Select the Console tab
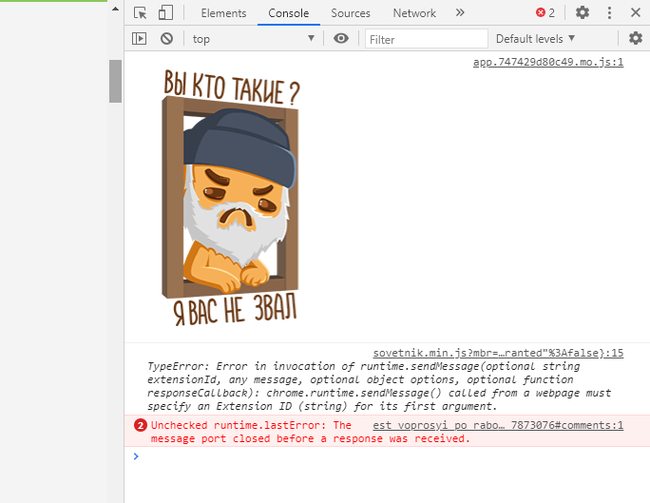 [x=289, y=13]
